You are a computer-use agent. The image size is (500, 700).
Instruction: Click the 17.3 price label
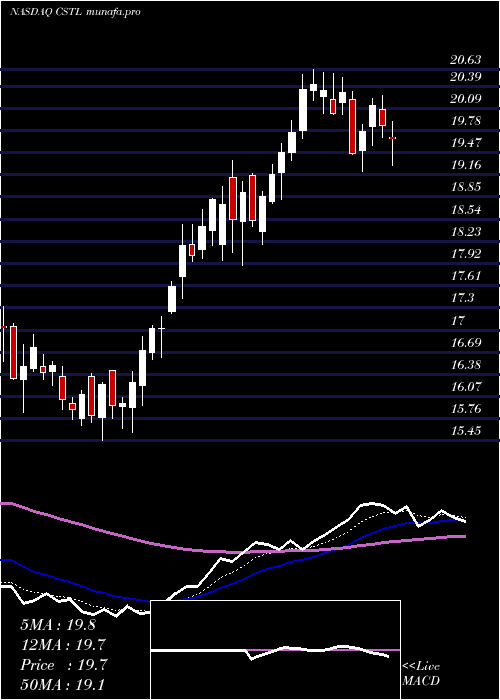[462, 298]
